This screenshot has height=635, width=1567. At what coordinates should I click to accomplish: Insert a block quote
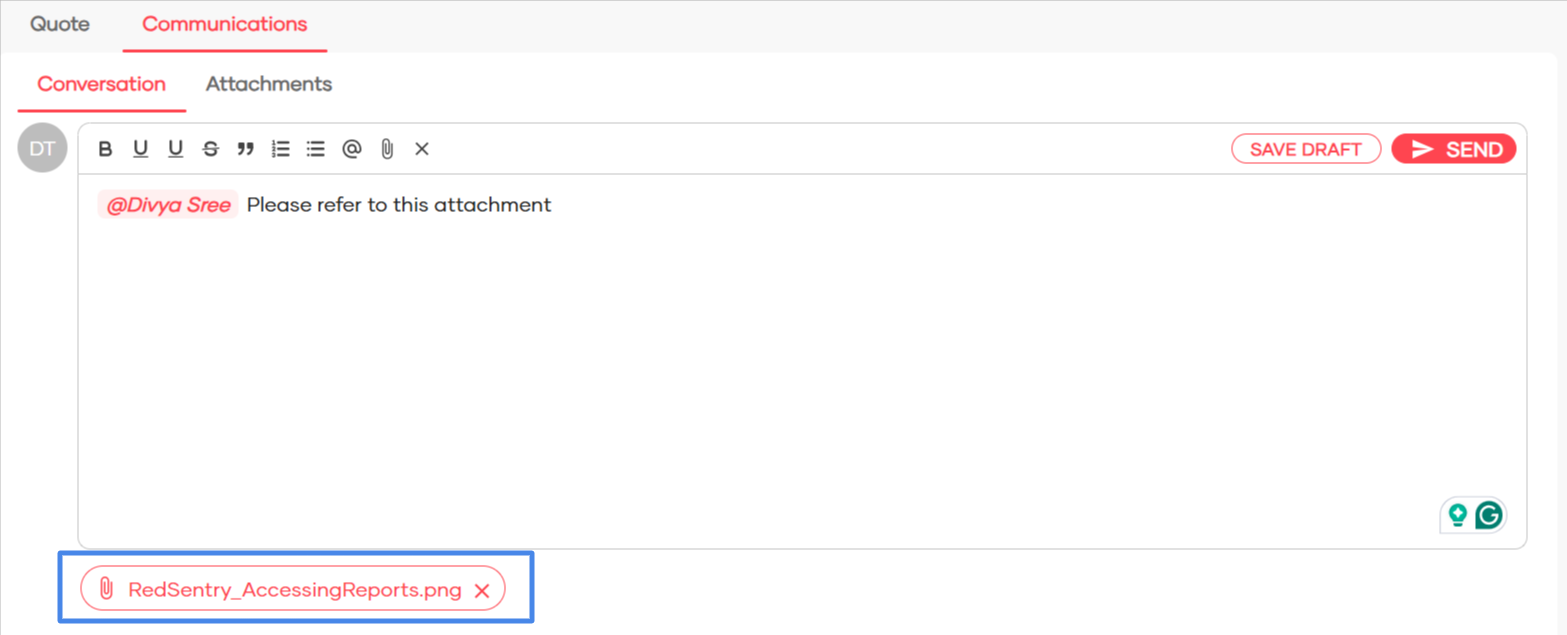point(245,150)
